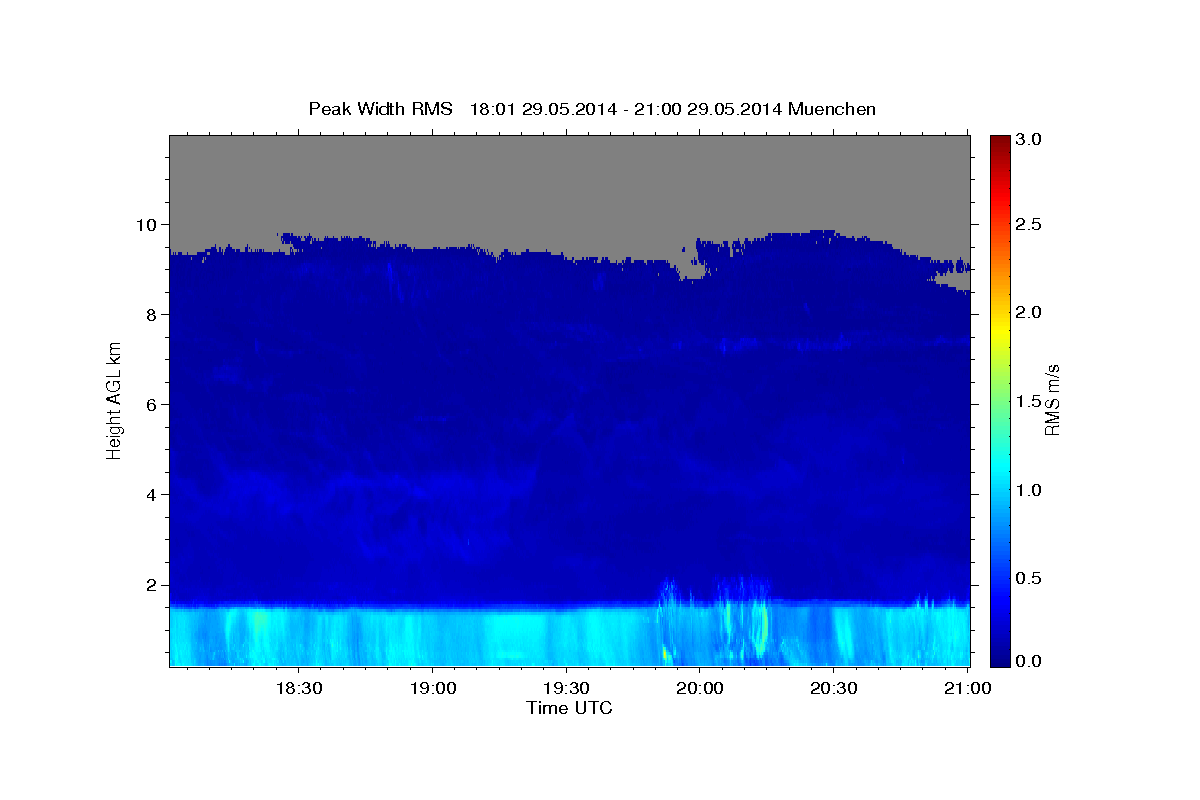
Task: Click the 18:30 time tick label
Action: tap(298, 689)
